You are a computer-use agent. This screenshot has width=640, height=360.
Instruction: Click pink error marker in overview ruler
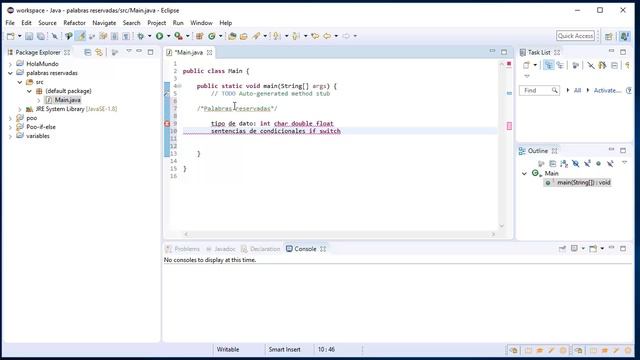[509, 126]
